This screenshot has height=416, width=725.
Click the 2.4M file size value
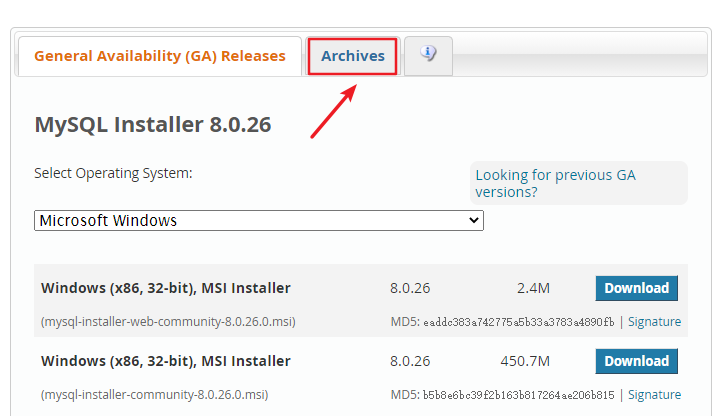tap(533, 288)
